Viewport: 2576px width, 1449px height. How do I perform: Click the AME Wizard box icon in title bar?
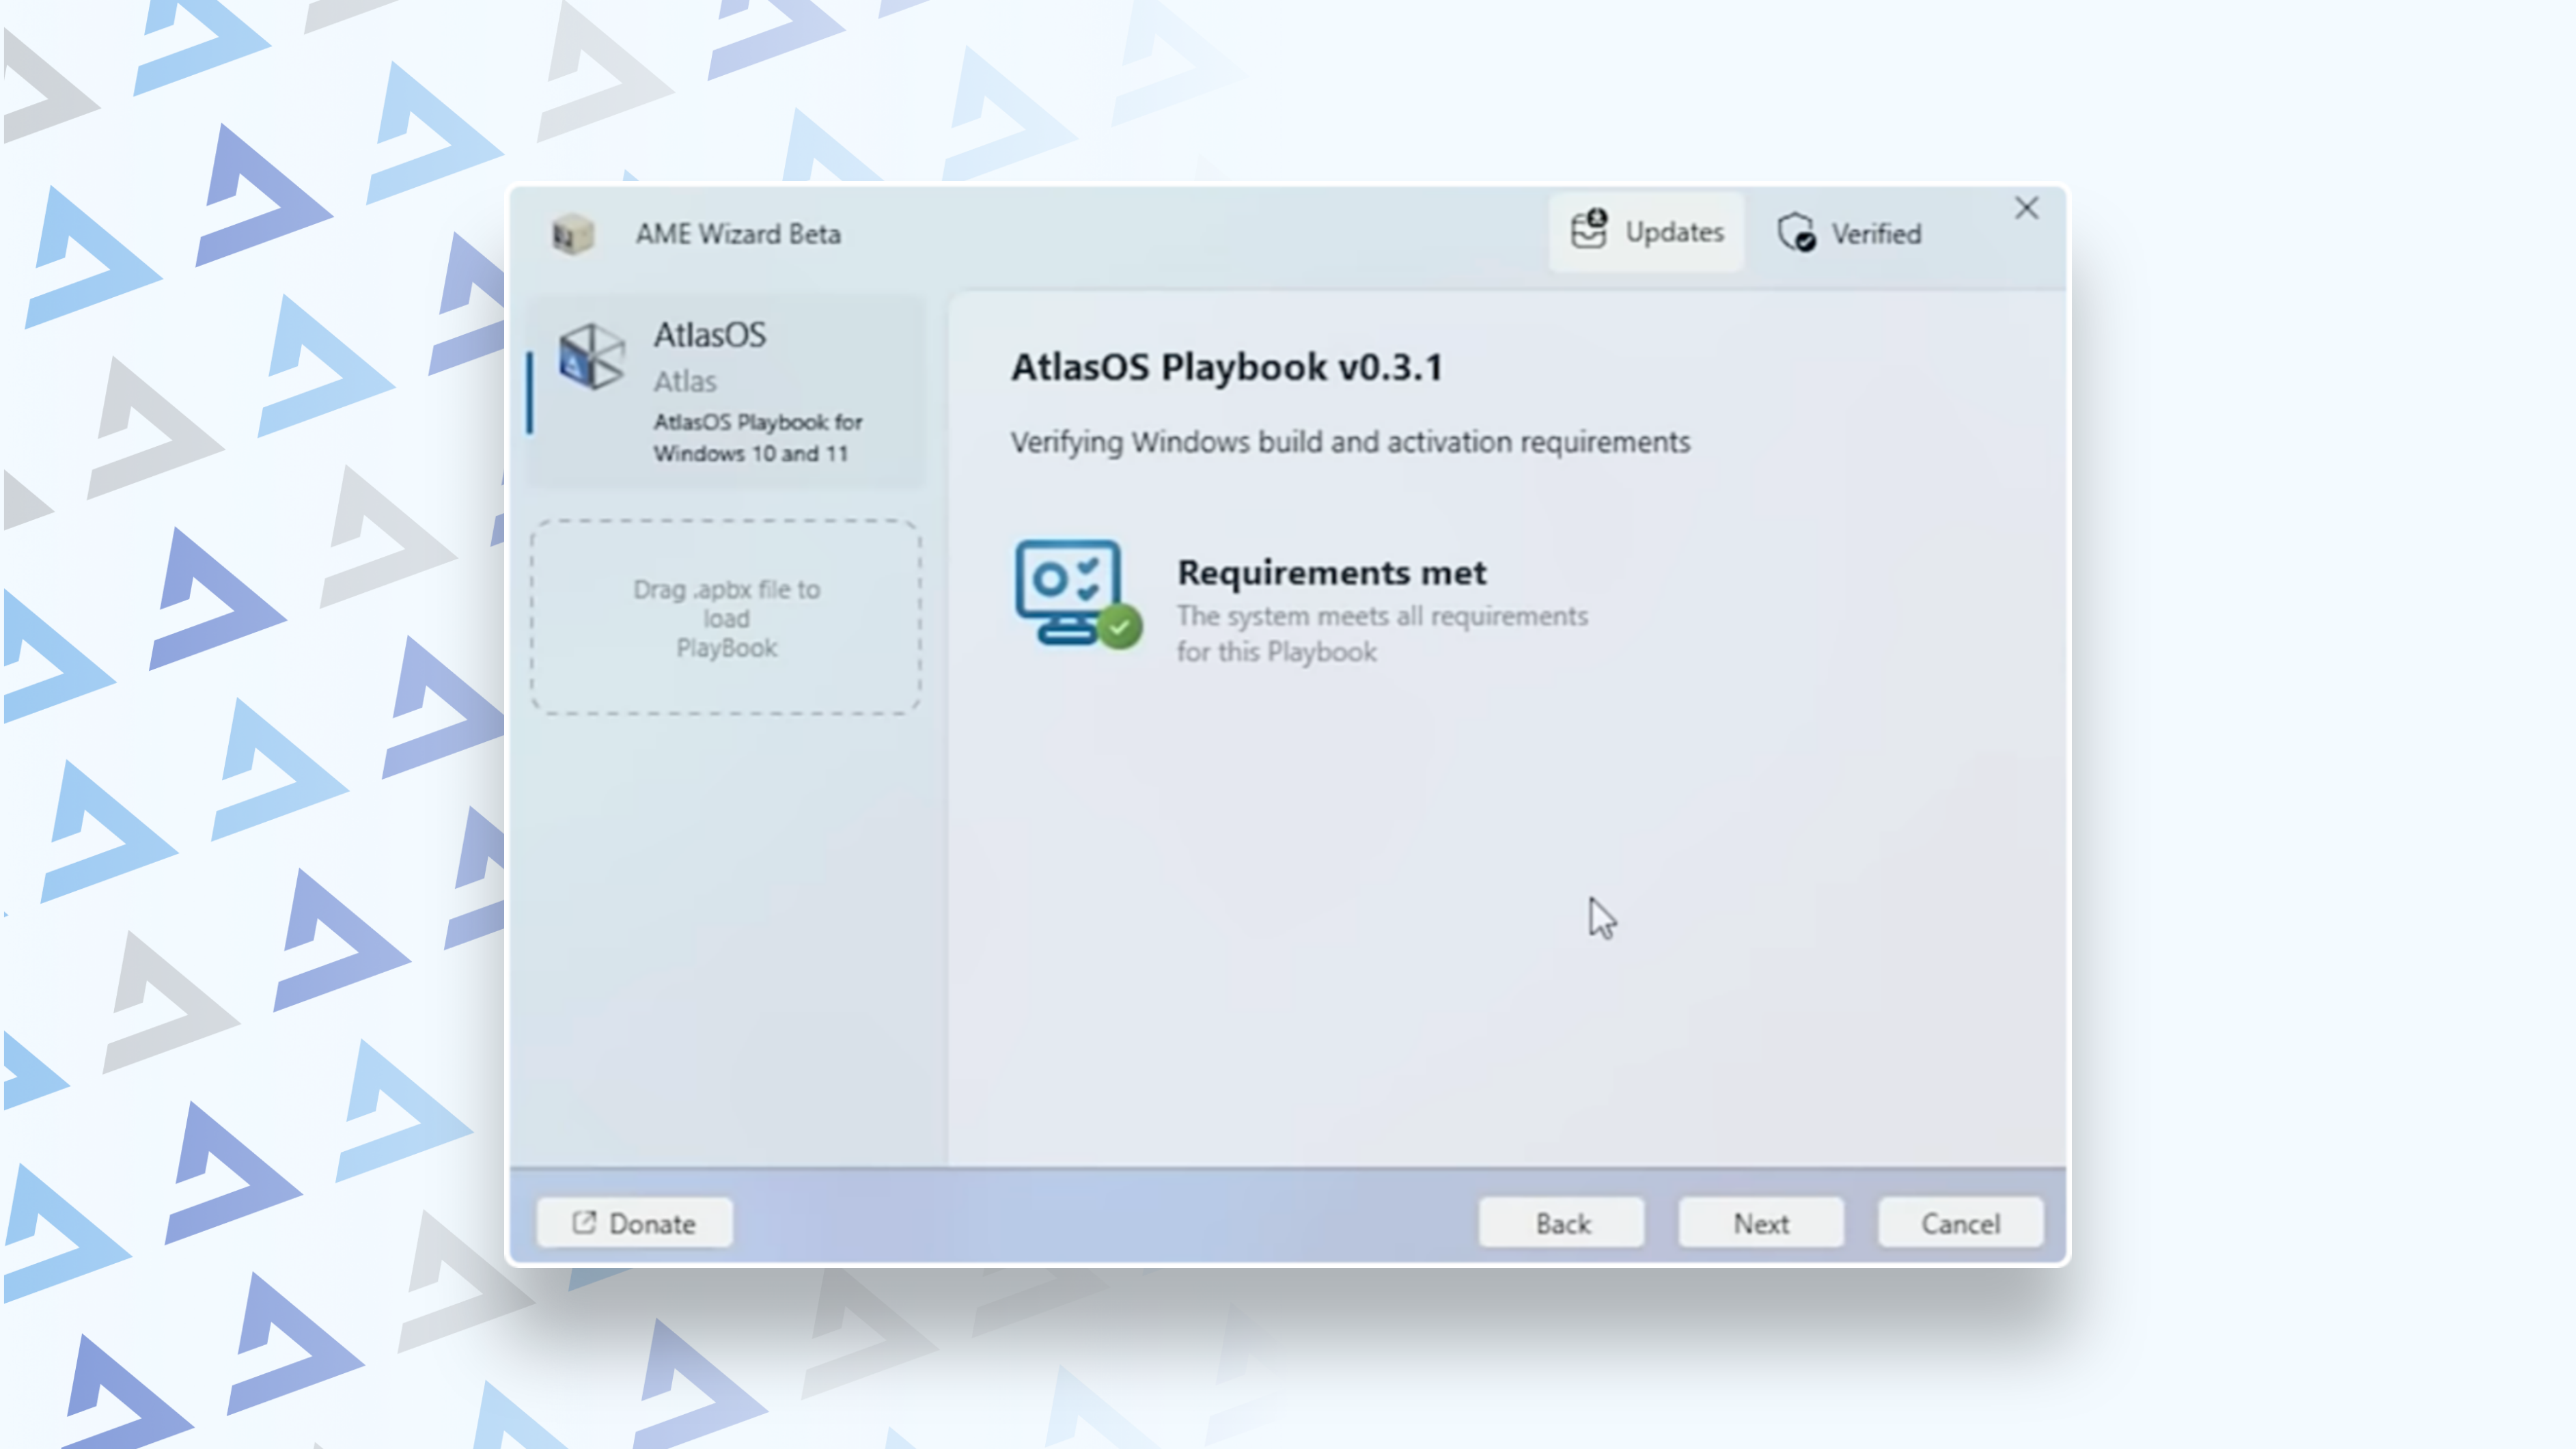(573, 234)
